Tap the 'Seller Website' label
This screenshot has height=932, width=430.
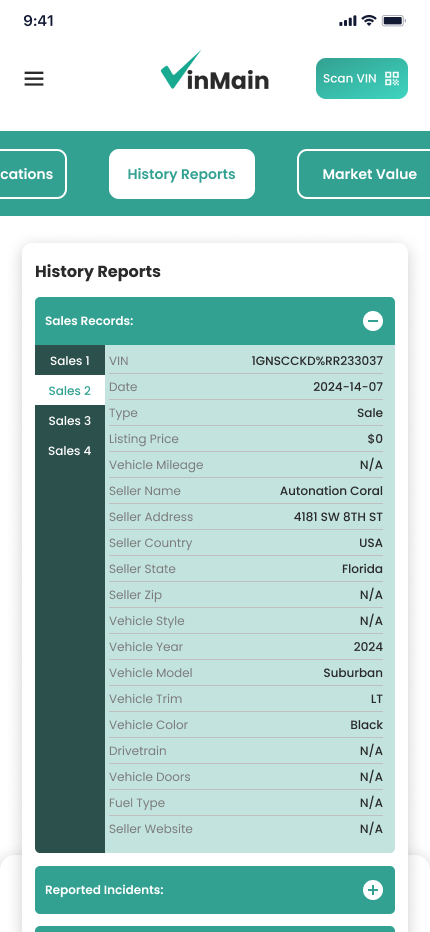pos(150,829)
